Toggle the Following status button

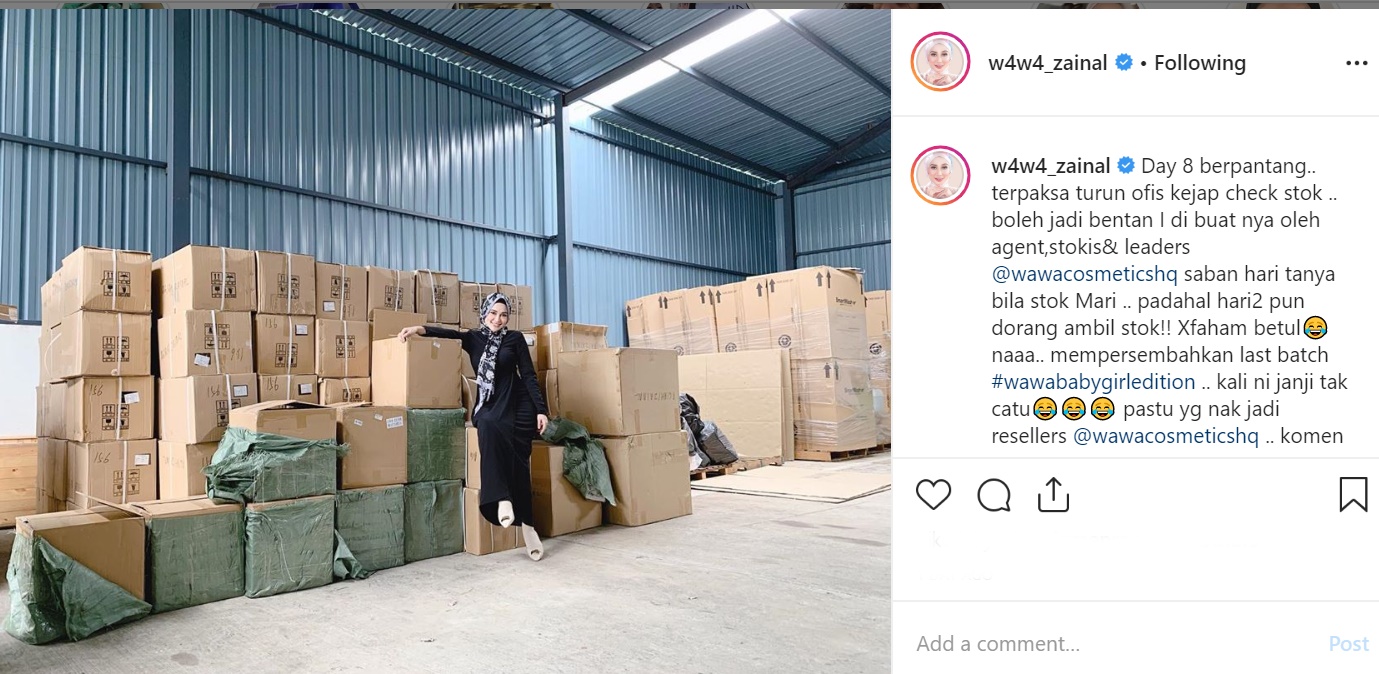1200,63
